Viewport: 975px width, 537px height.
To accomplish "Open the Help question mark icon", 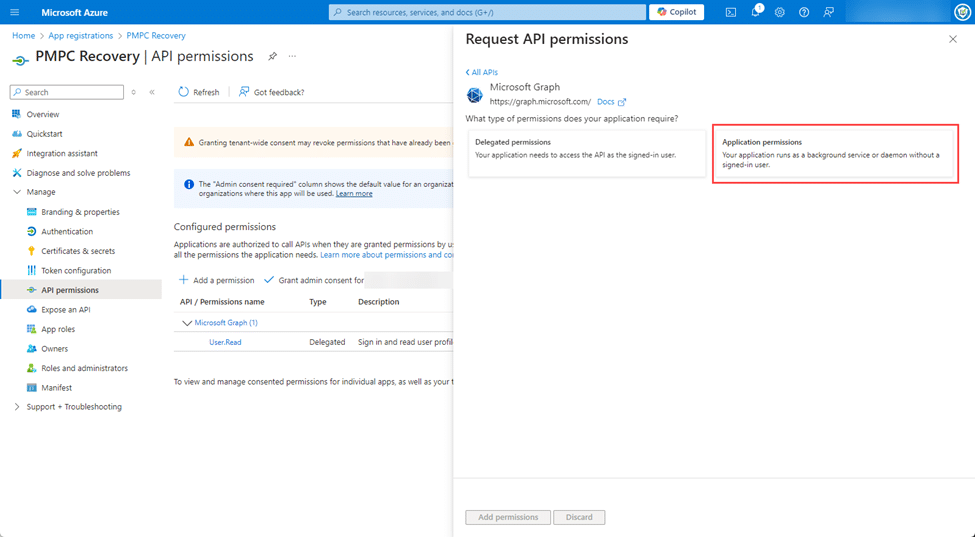I will (804, 12).
